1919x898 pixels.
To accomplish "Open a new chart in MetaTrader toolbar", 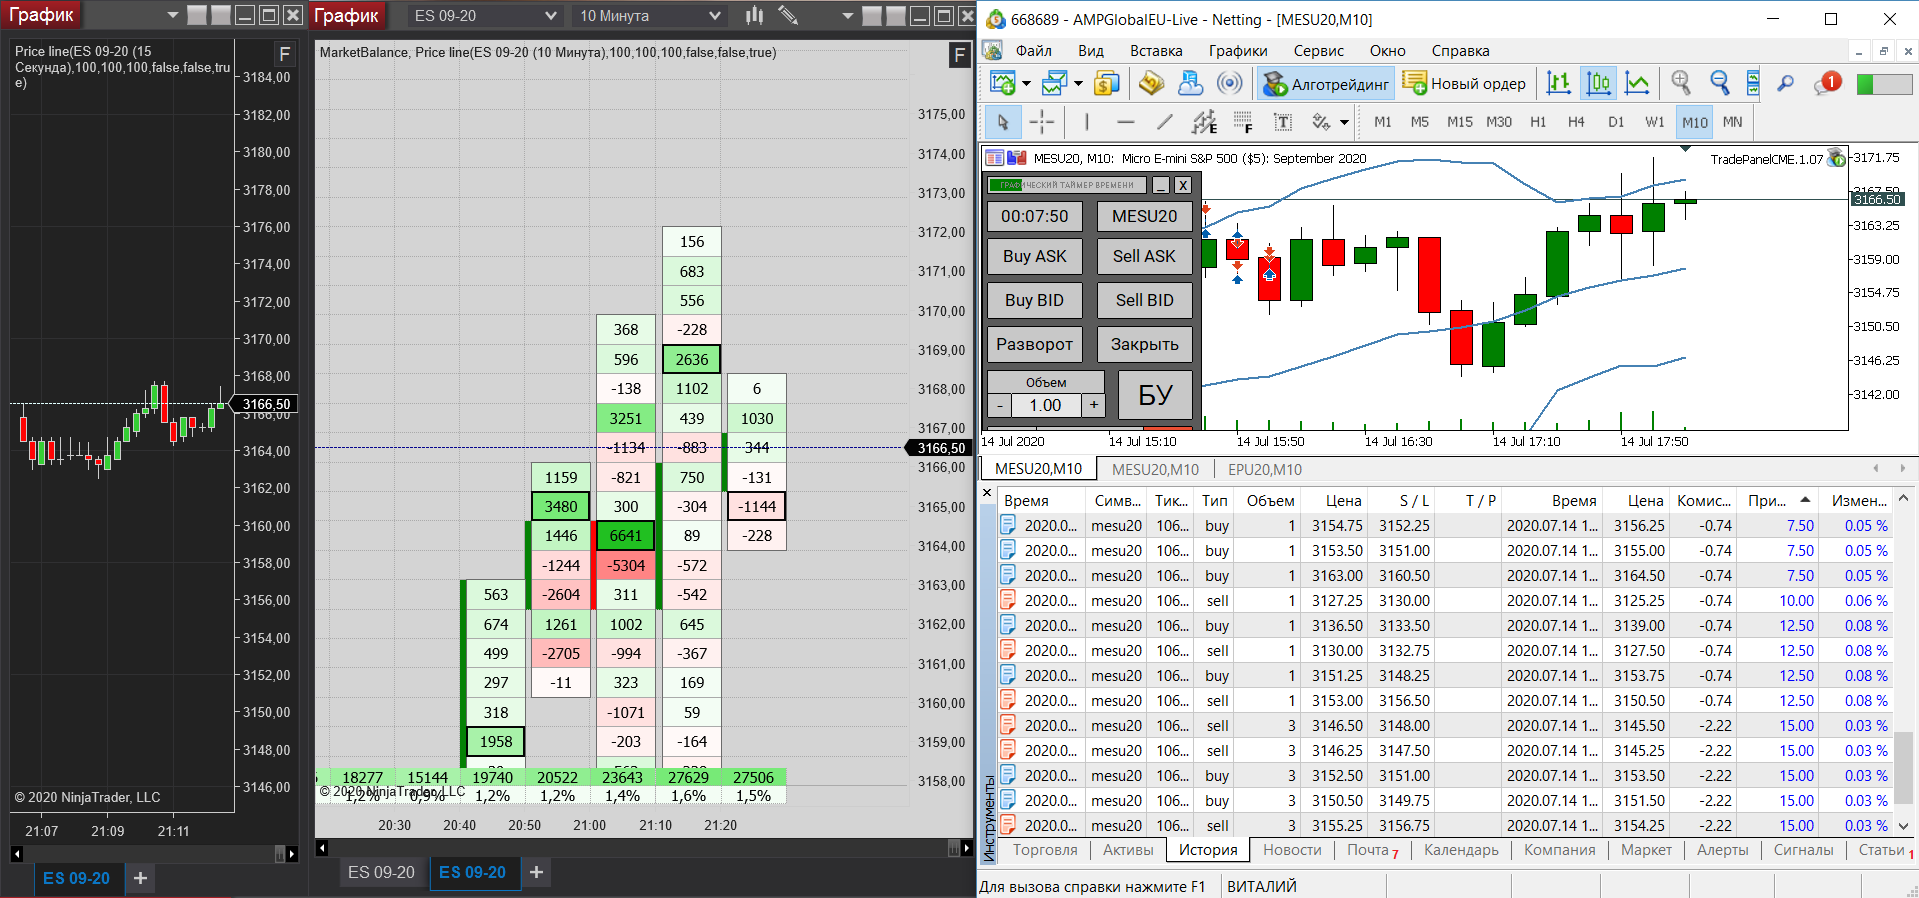I will pyautogui.click(x=1002, y=84).
